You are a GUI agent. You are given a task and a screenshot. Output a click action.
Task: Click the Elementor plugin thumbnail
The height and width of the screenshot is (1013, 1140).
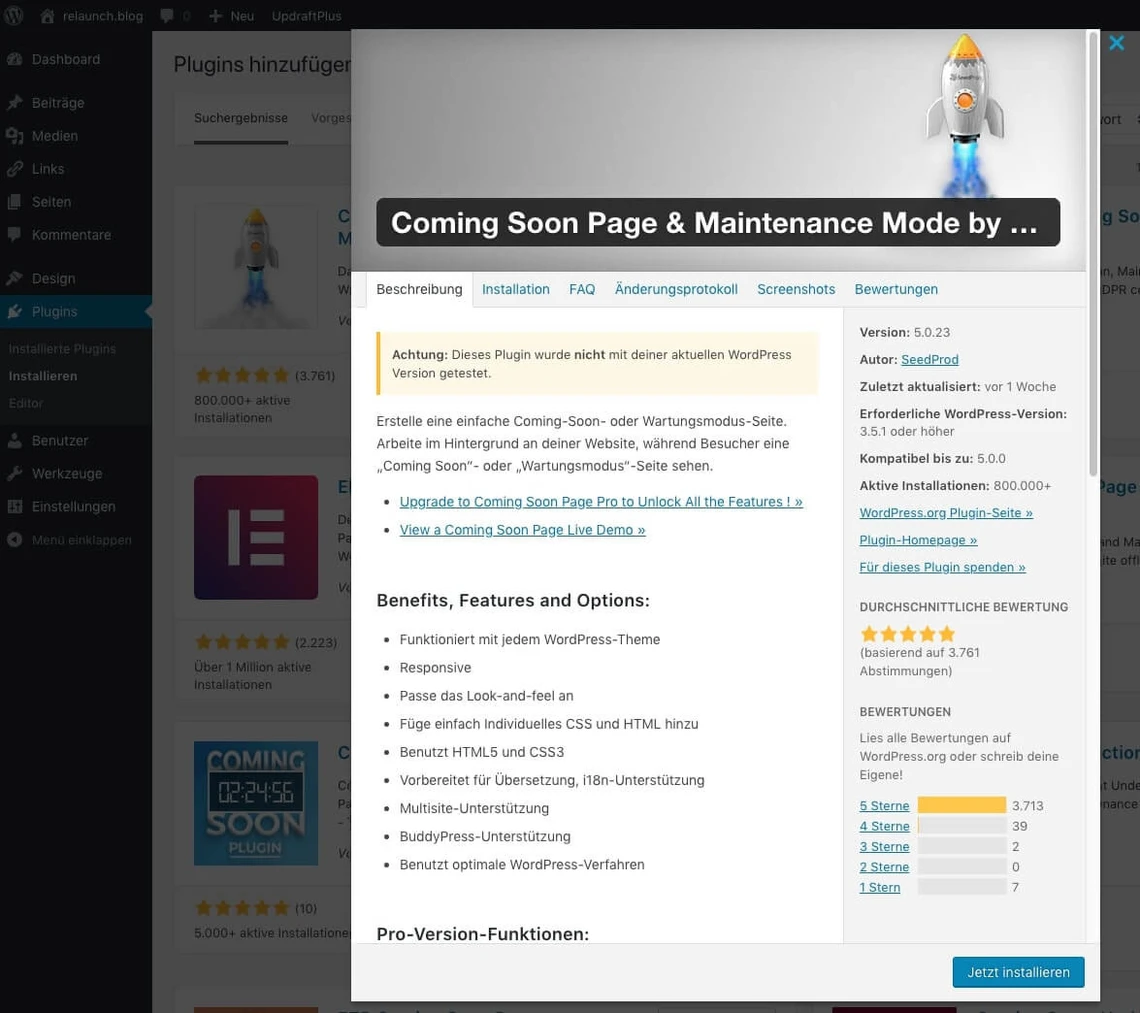coord(255,537)
